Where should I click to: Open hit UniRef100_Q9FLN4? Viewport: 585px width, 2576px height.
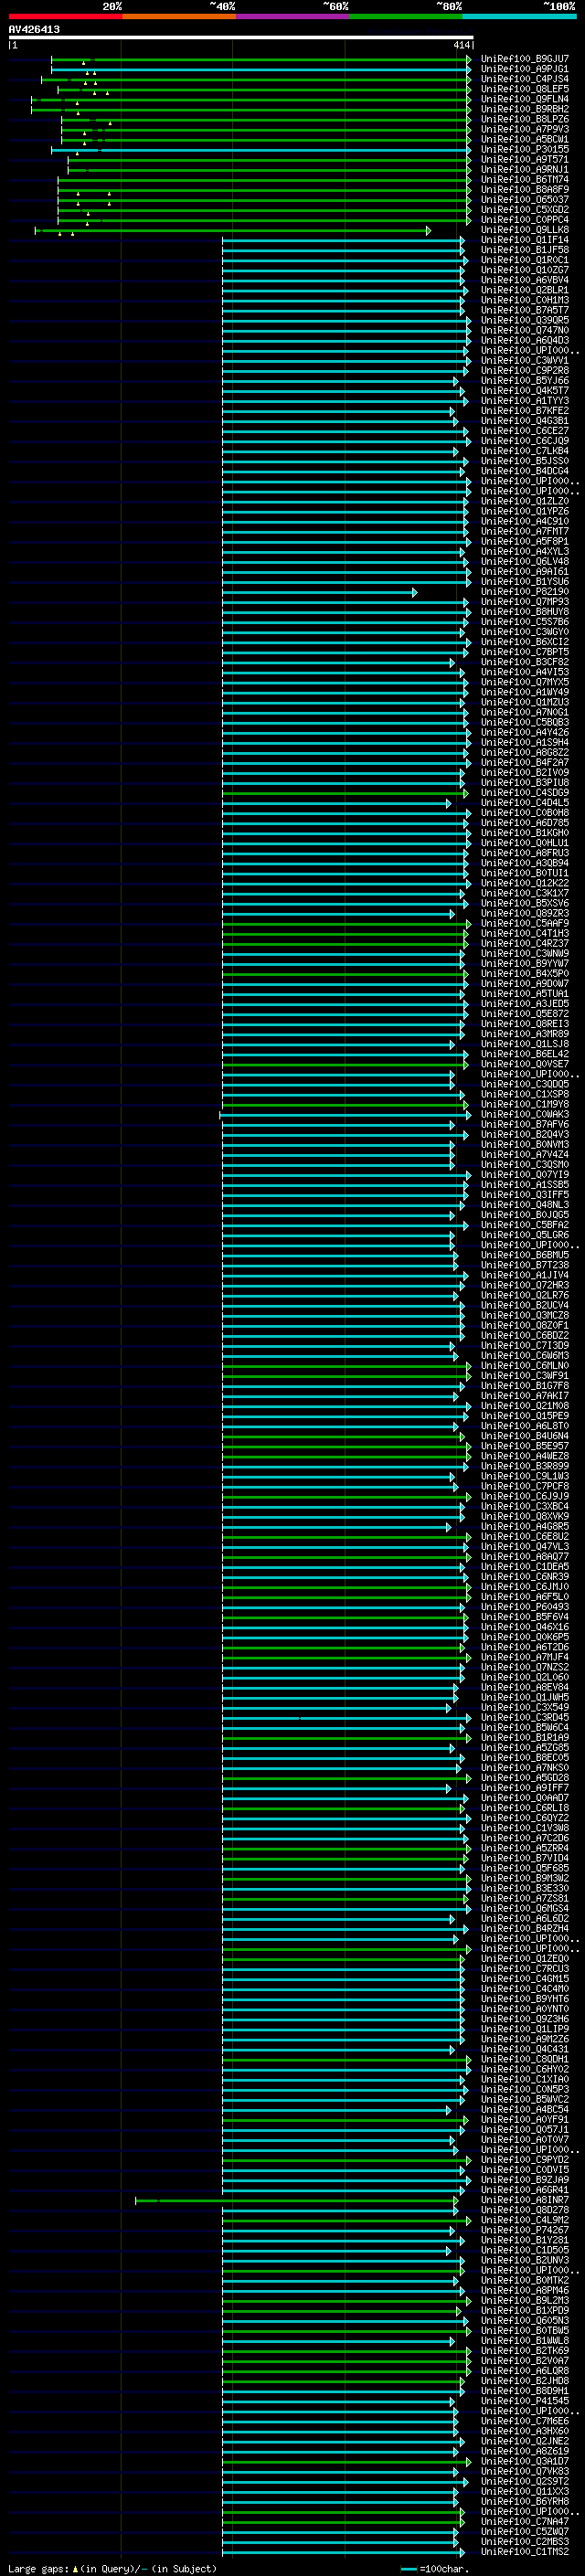[x=525, y=99]
